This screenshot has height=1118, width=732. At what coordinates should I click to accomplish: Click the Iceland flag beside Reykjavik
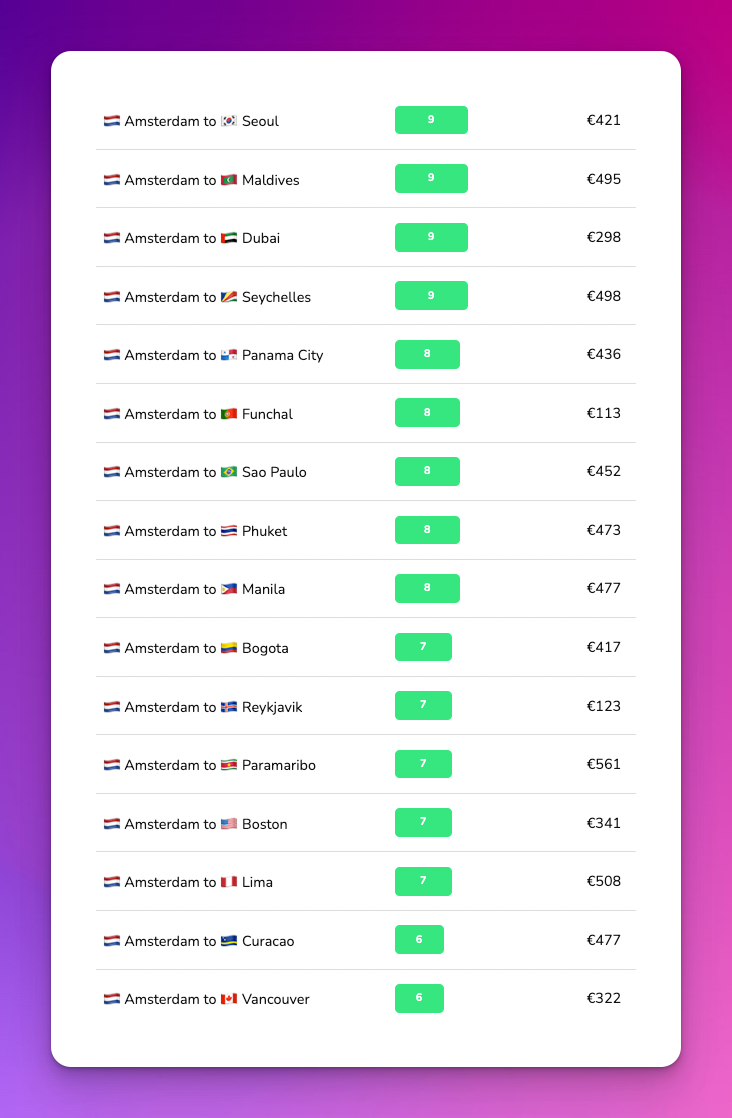tap(229, 707)
